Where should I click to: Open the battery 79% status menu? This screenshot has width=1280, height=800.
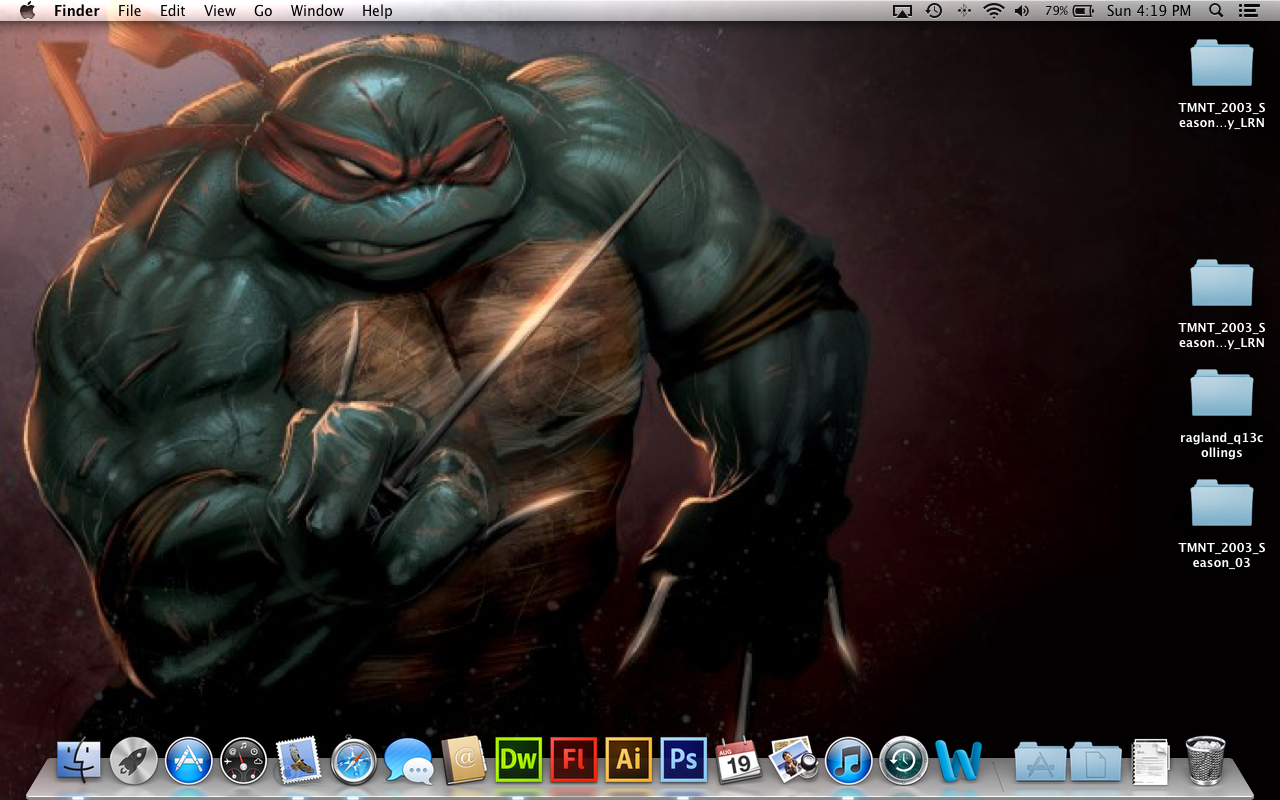[1070, 11]
